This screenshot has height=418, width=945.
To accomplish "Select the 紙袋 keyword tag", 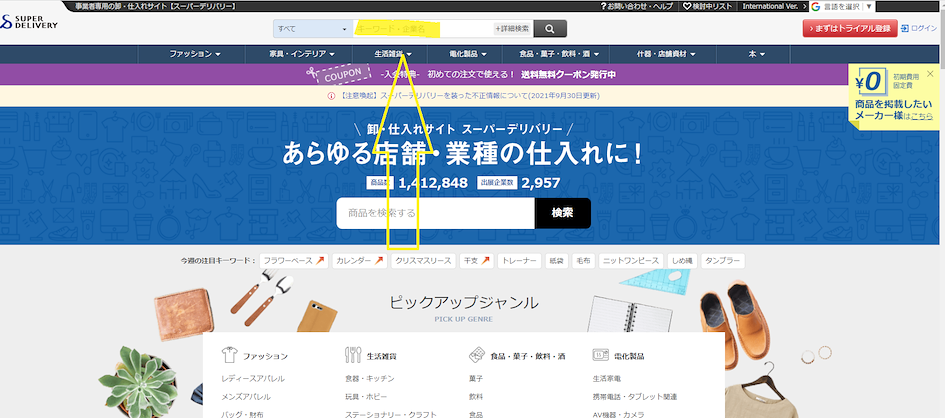I will click(x=556, y=261).
